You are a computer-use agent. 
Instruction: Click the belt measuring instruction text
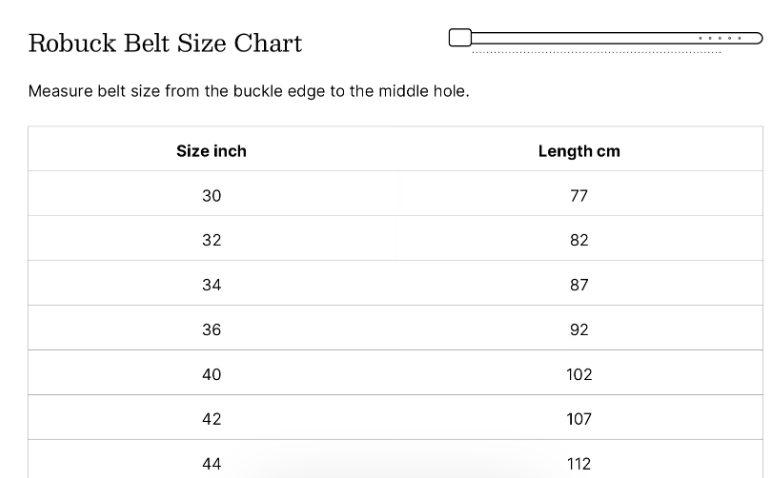(x=249, y=92)
